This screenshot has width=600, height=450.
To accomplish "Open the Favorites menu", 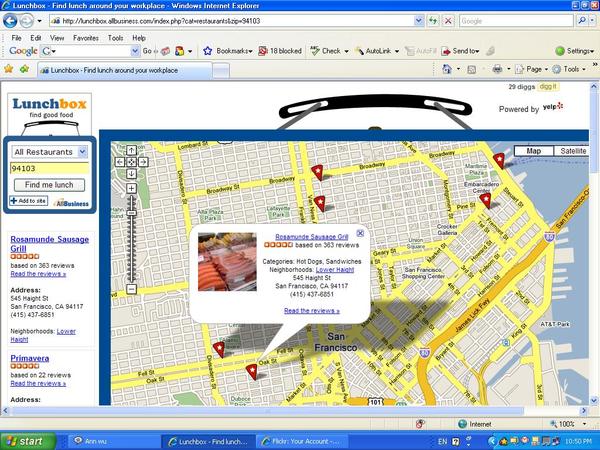I will tap(86, 38).
